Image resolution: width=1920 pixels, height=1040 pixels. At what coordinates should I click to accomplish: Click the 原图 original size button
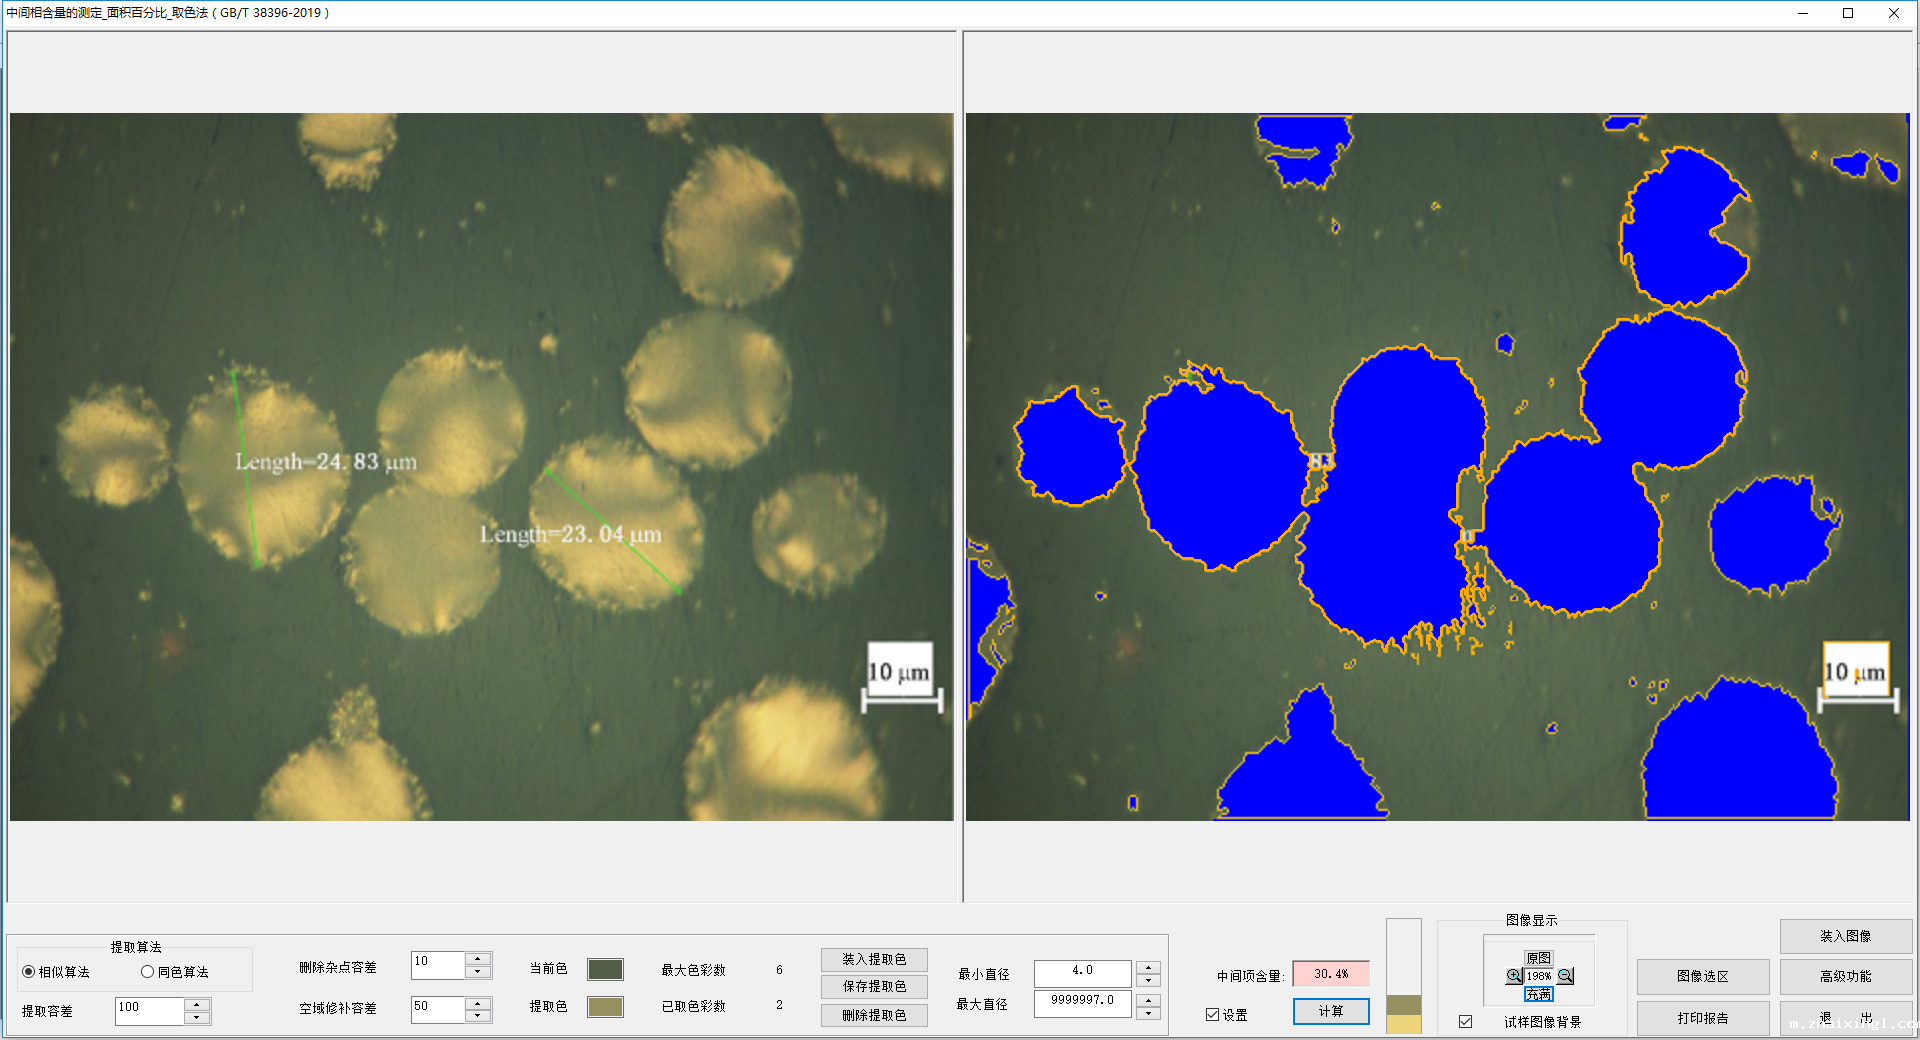coord(1538,958)
